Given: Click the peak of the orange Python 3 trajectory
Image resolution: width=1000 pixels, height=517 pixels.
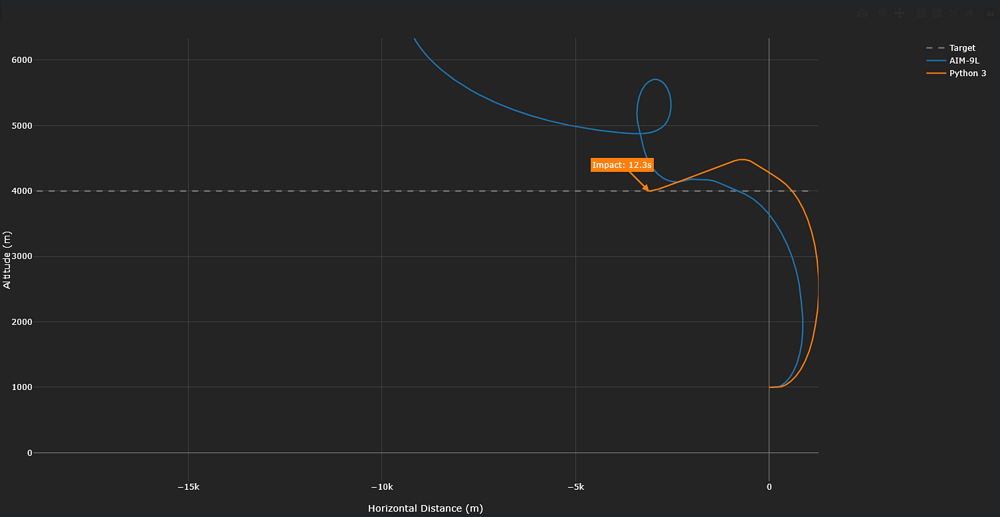Looking at the screenshot, I should [742, 159].
